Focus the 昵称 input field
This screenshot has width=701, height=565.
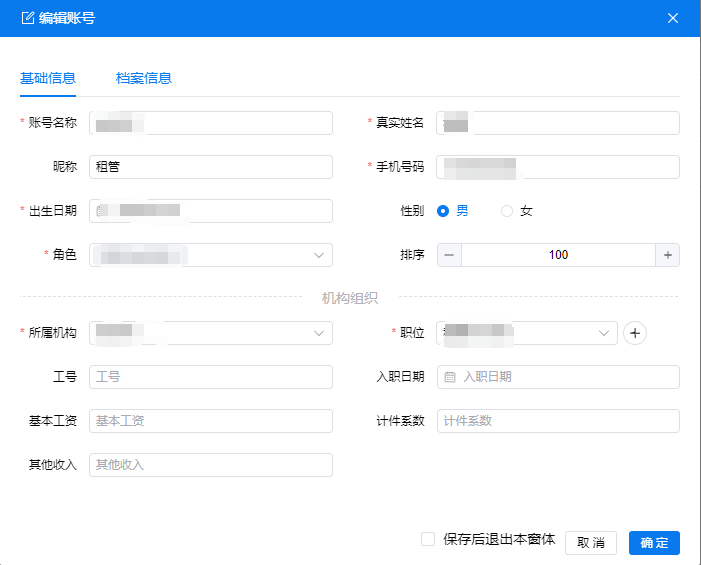210,167
